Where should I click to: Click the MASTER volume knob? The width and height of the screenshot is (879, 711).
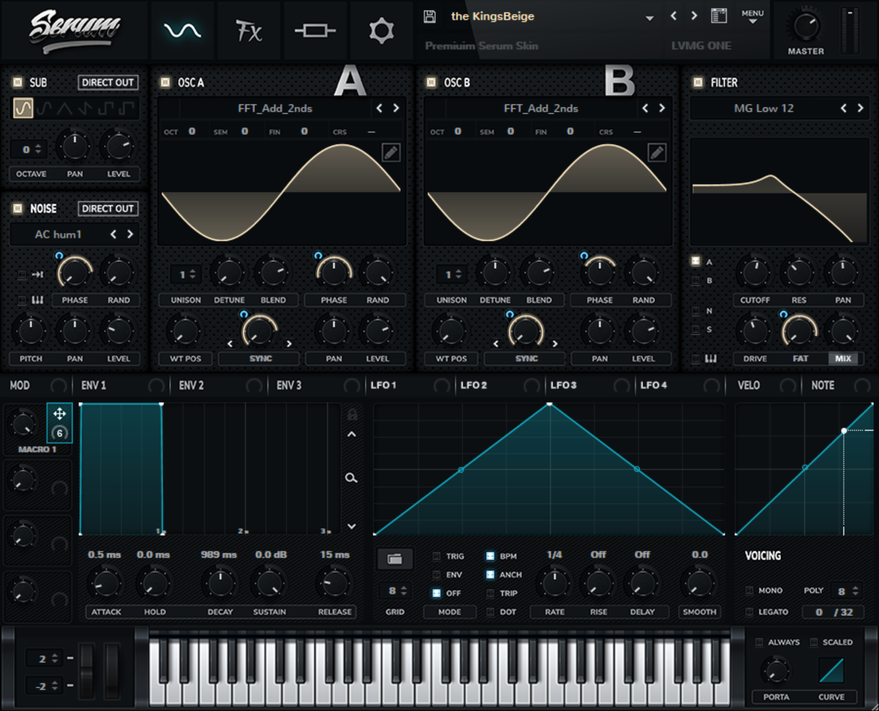coord(806,26)
